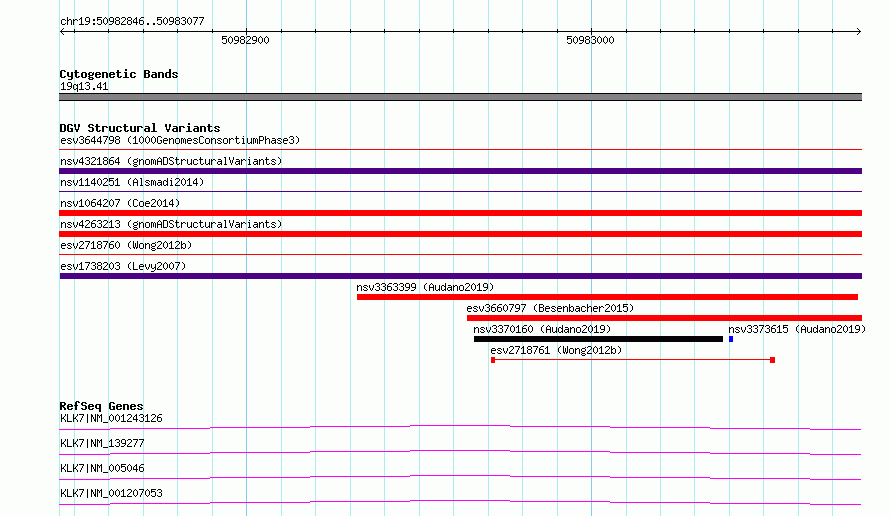
Task: Open variant esv3660797 (Besenbacher2015) label
Action: tap(550, 308)
